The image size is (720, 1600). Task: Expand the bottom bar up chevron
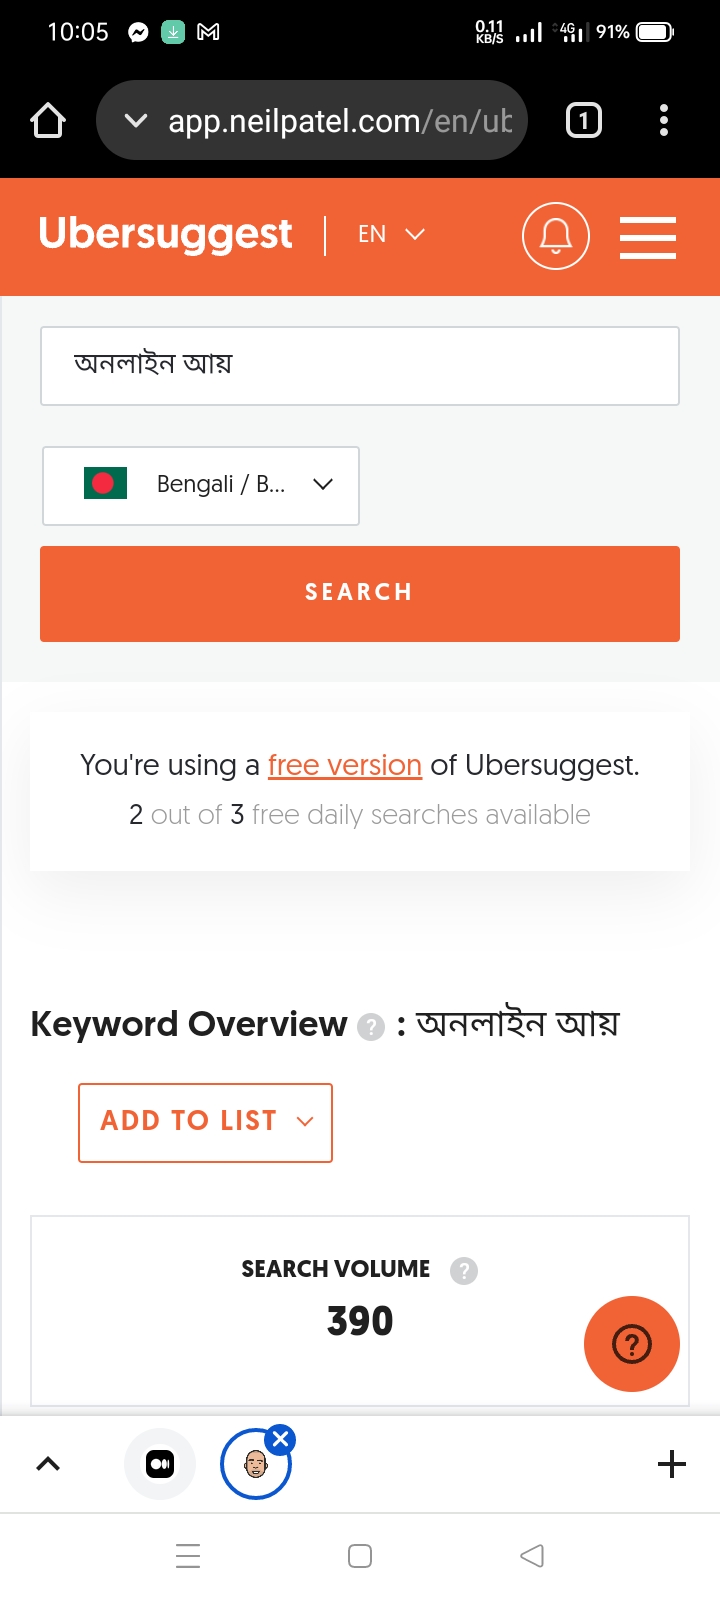pos(48,1464)
